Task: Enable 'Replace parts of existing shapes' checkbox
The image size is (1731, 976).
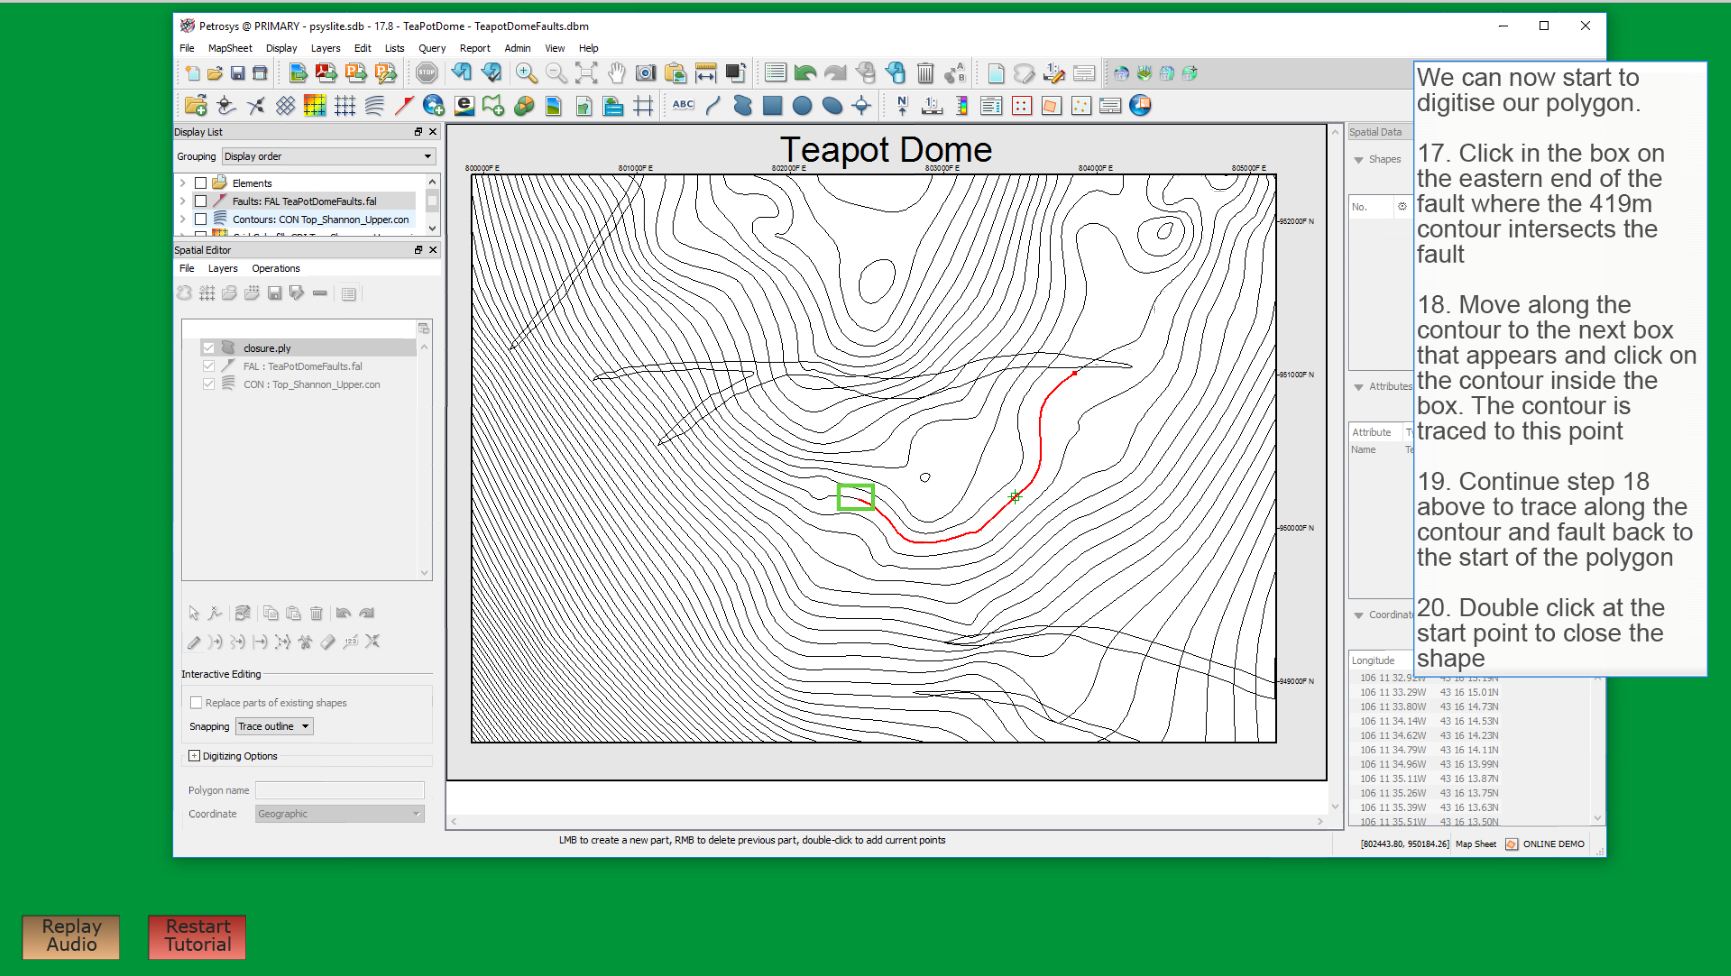Action: (x=196, y=702)
